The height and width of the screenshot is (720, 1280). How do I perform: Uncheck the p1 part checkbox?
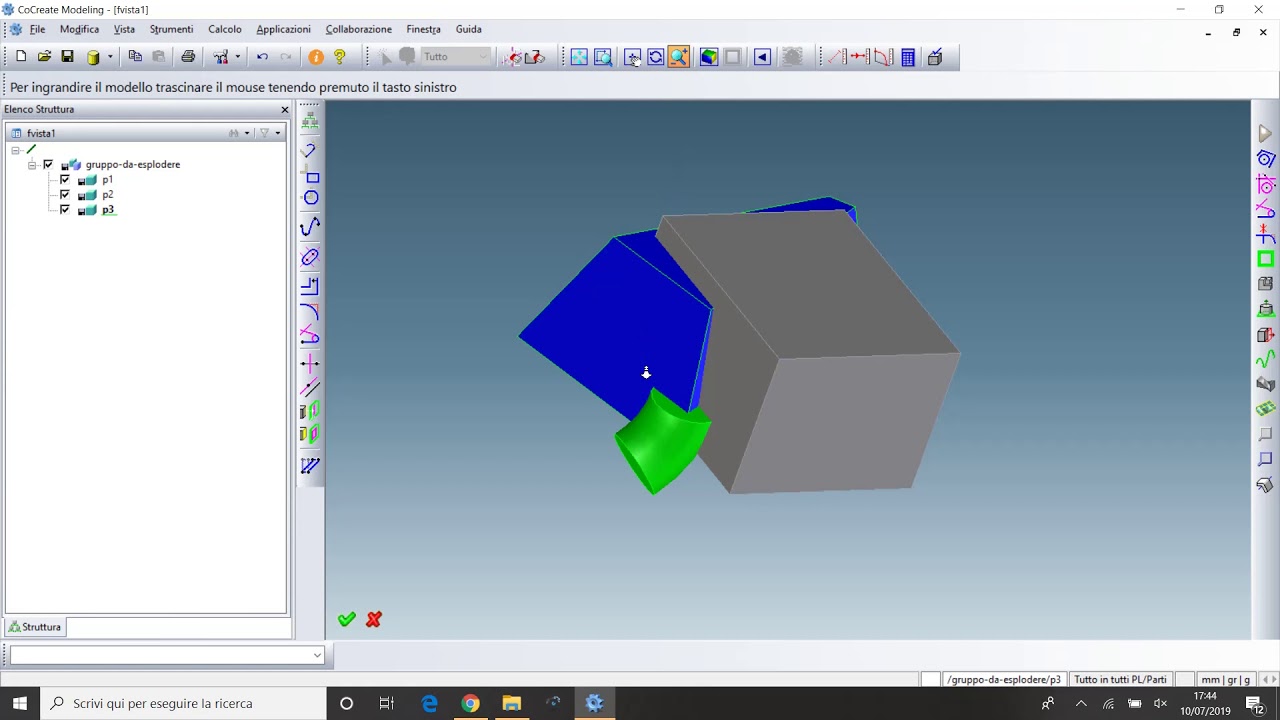tap(65, 180)
